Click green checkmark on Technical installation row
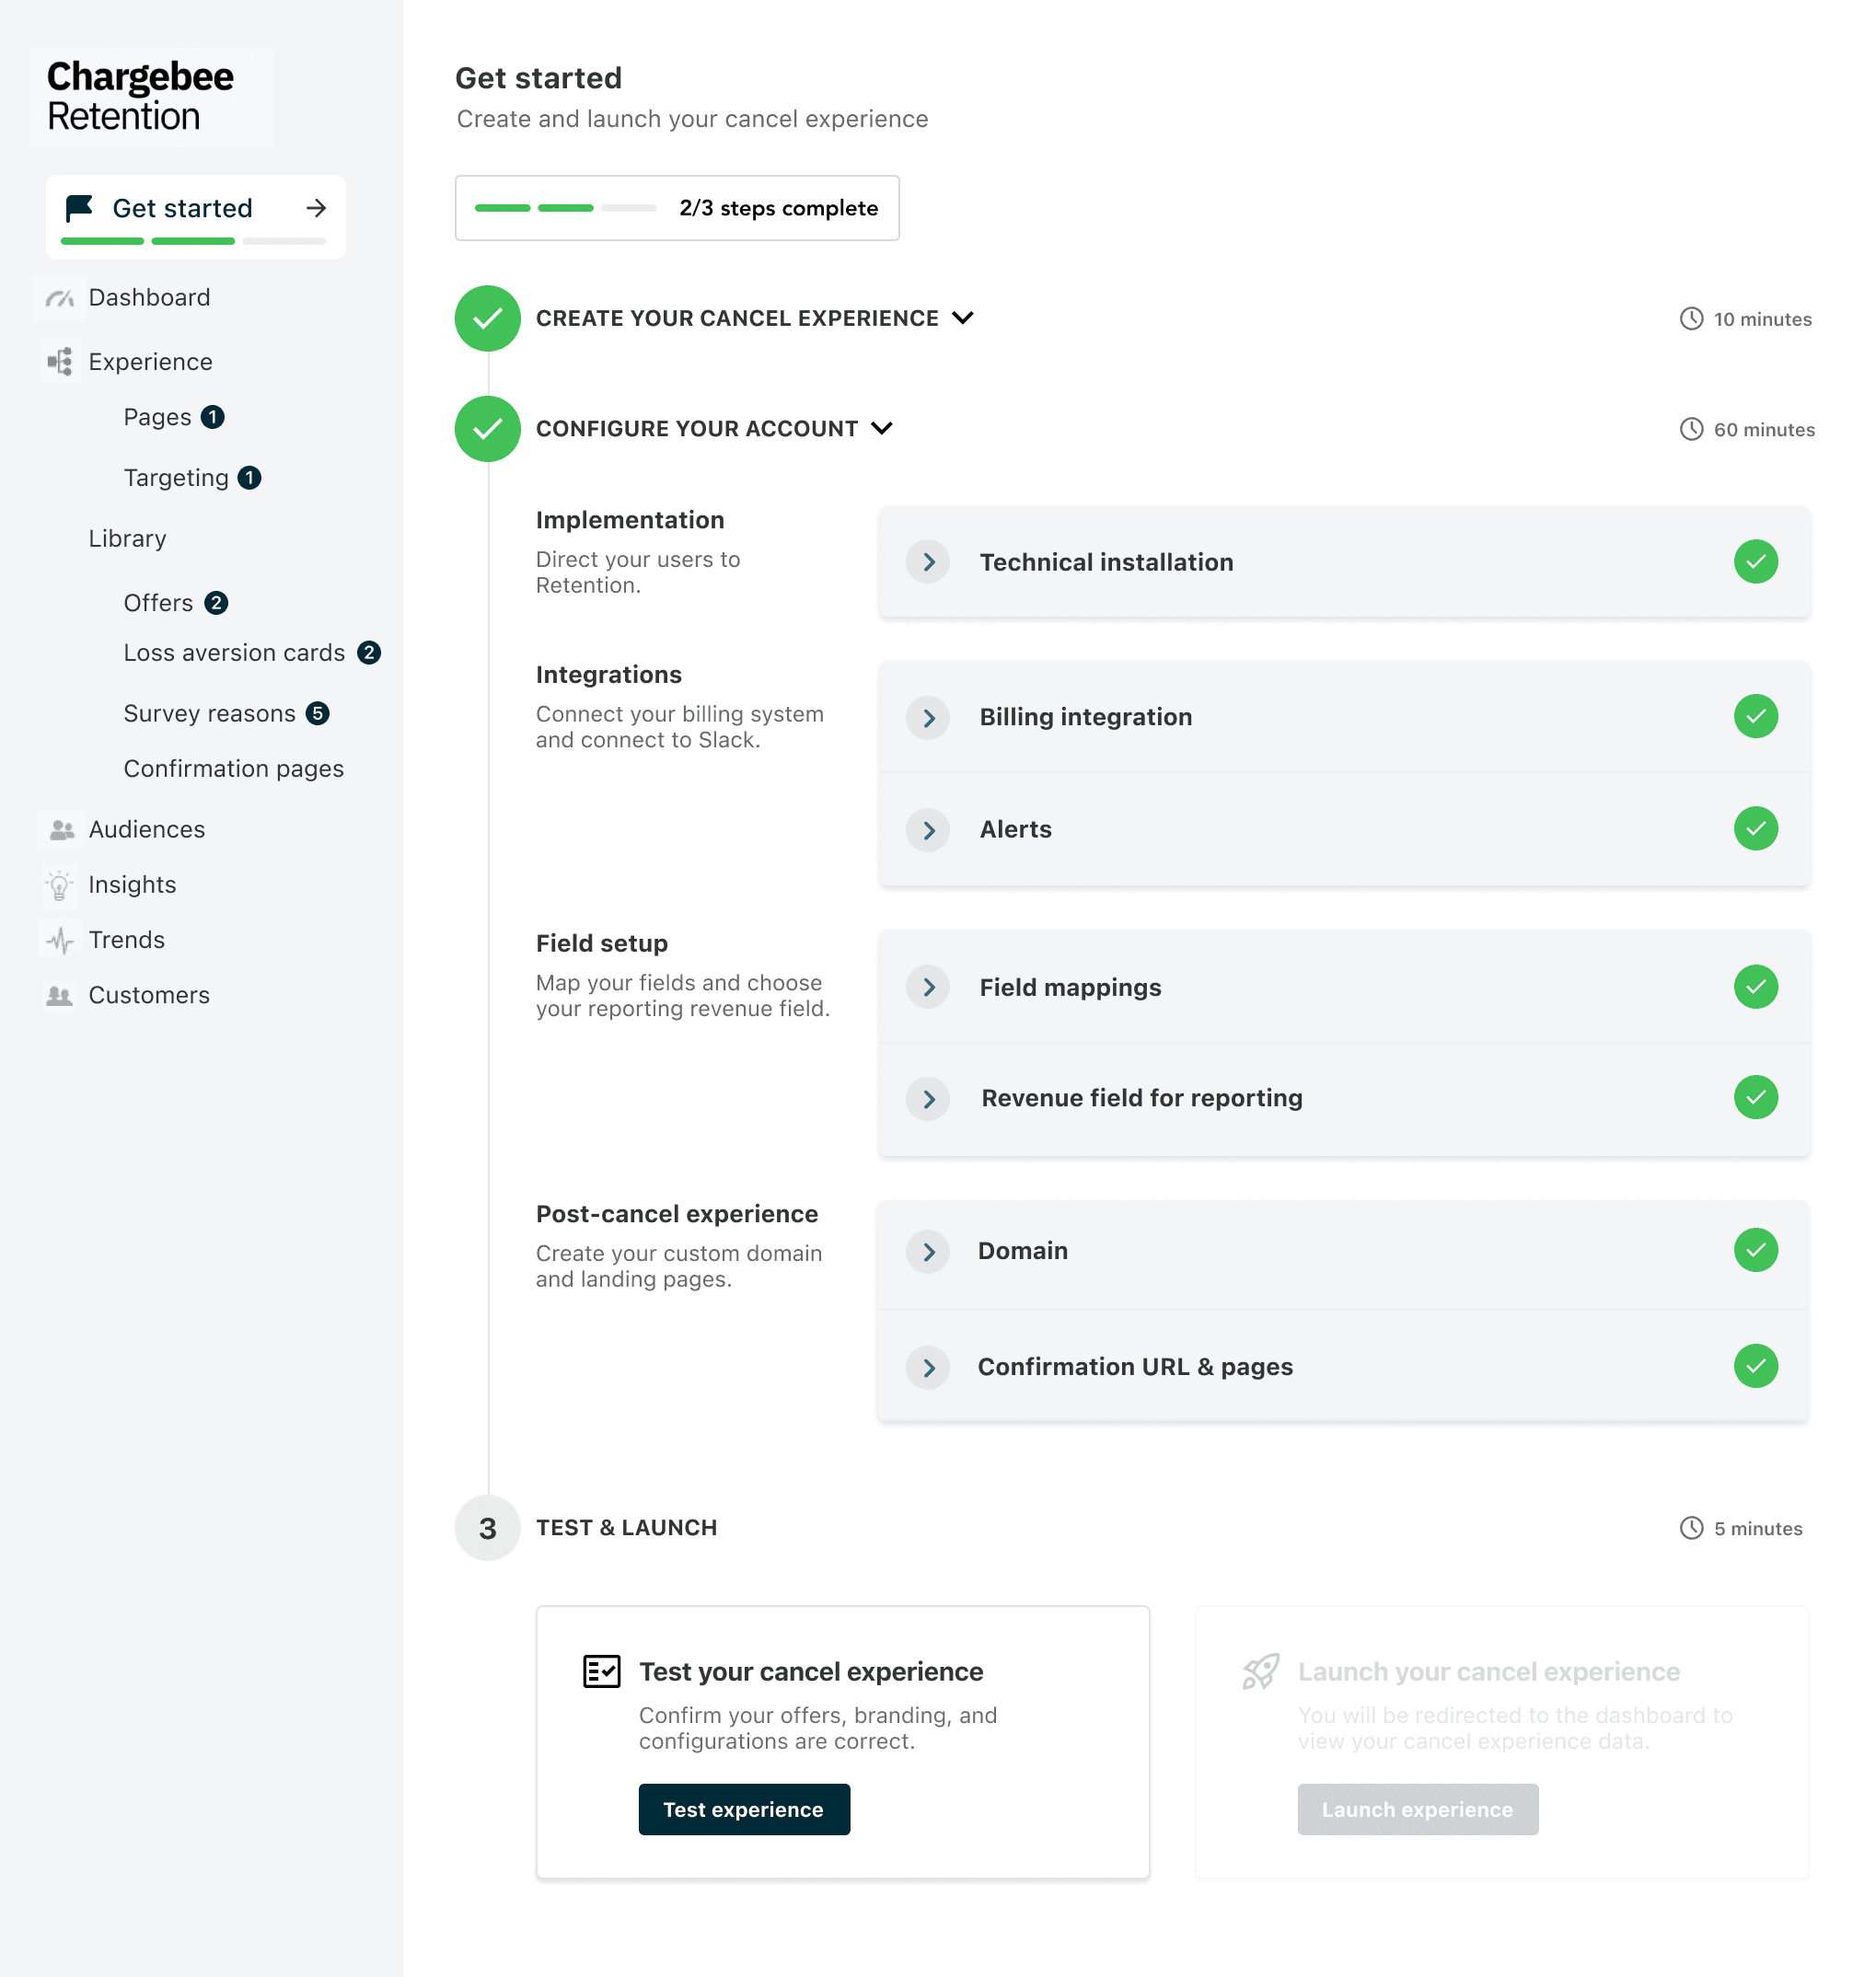Image resolution: width=1876 pixels, height=1977 pixels. 1755,562
